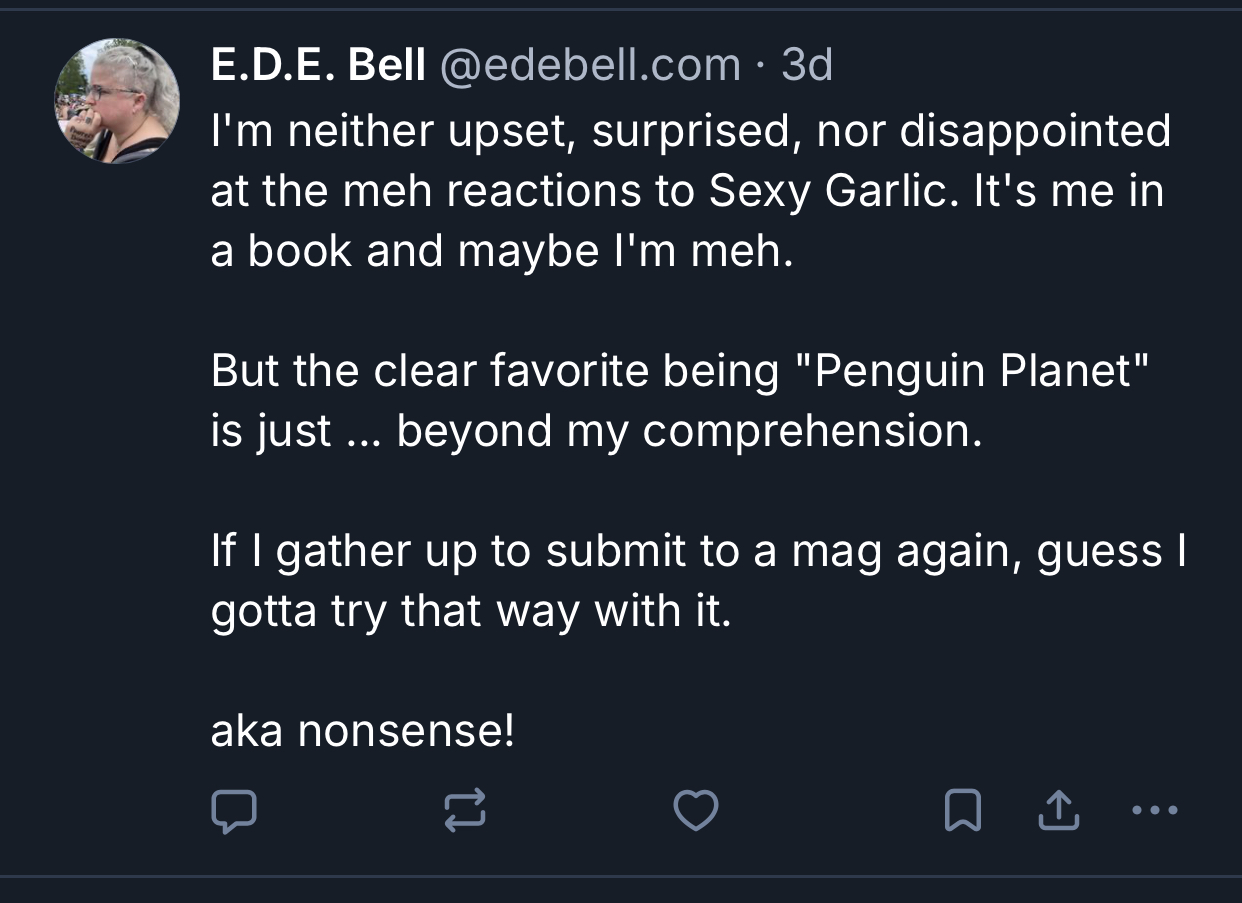This screenshot has width=1242, height=903.
Task: Select the 'a book and maybe I'm meh.' line
Action: pos(501,251)
